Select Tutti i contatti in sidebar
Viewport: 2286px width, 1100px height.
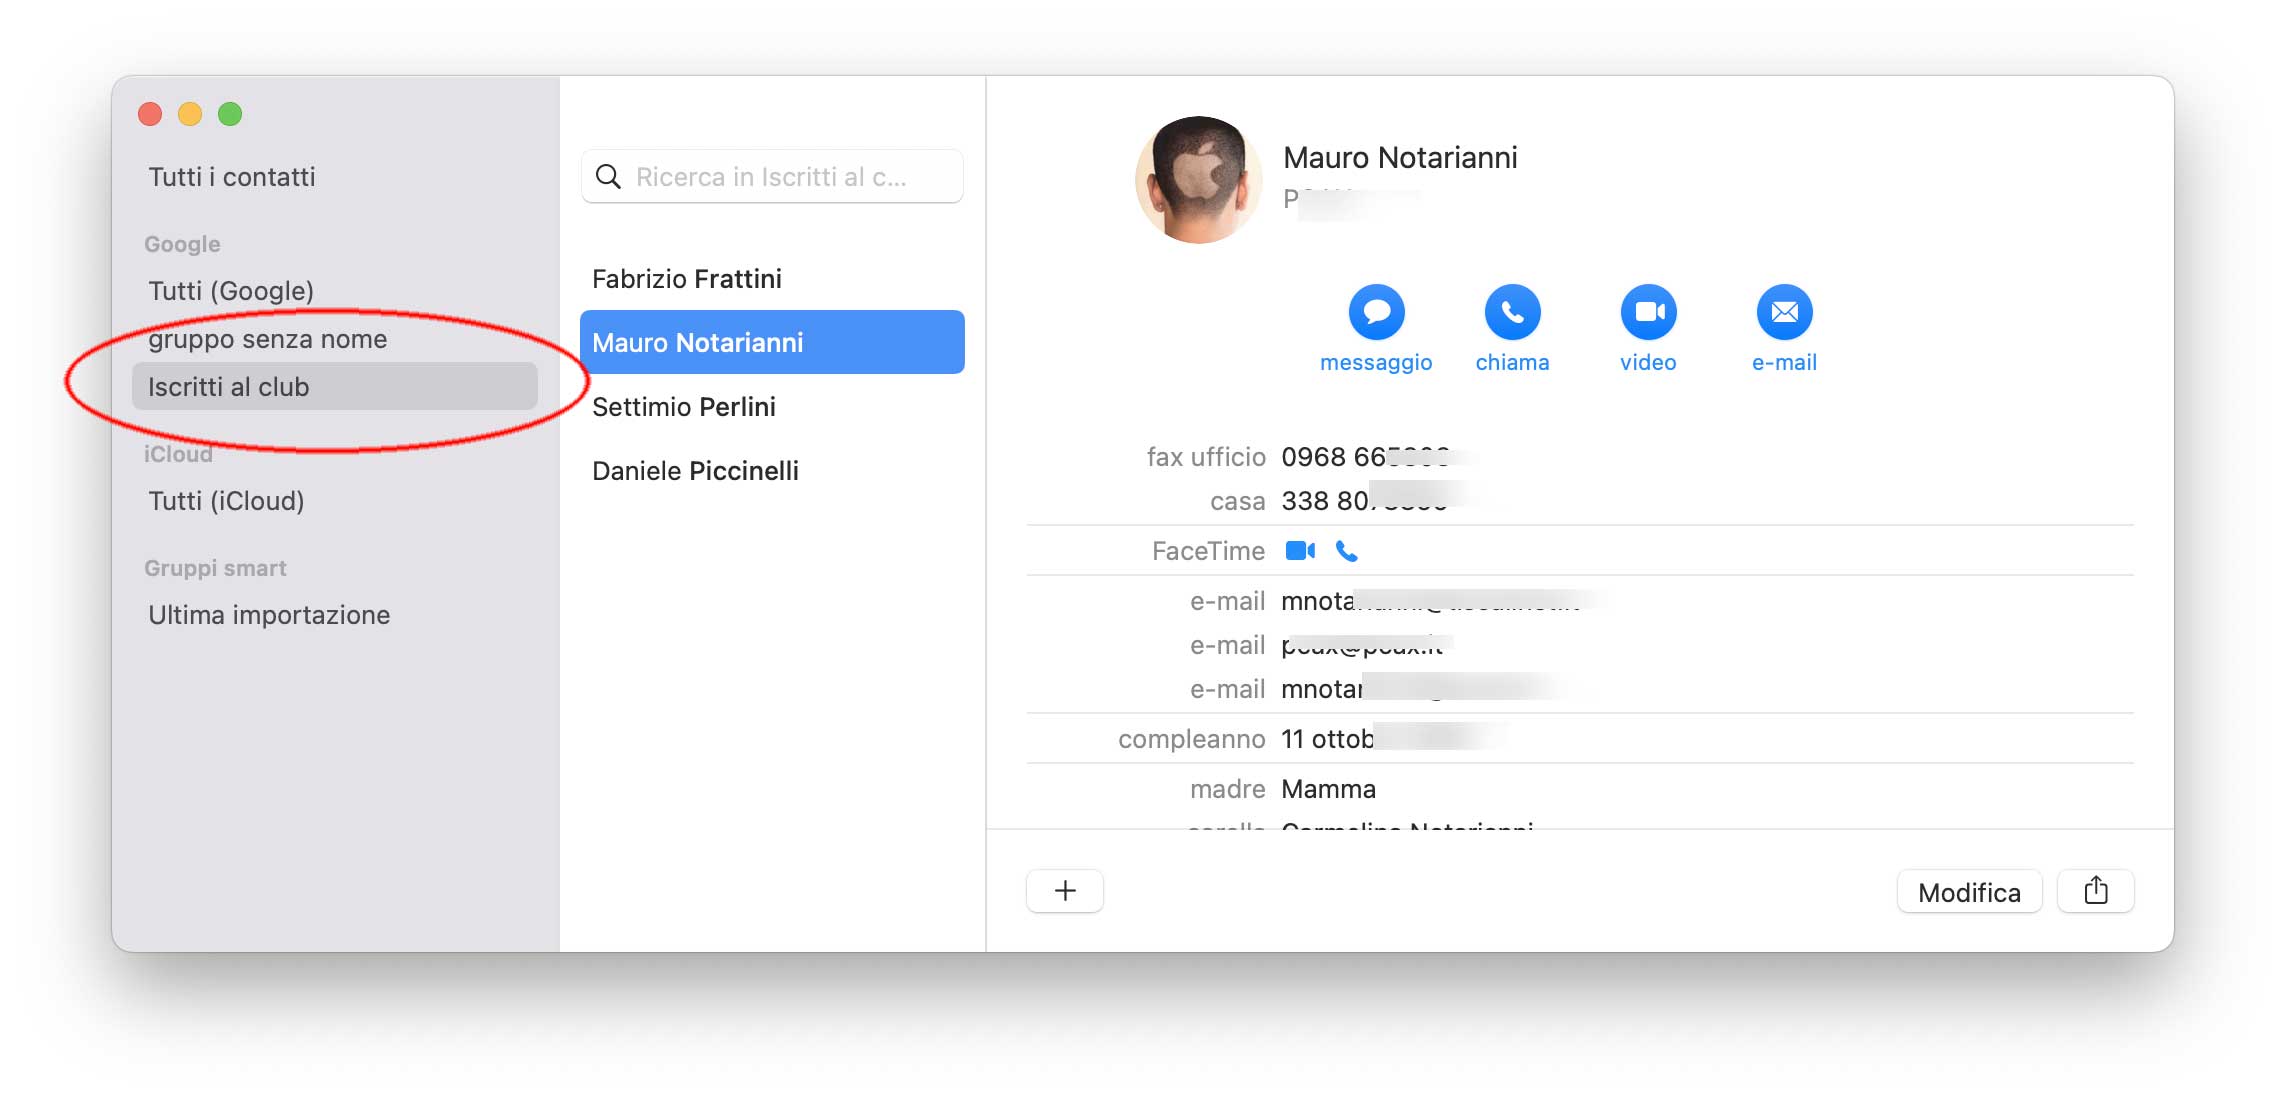click(232, 177)
